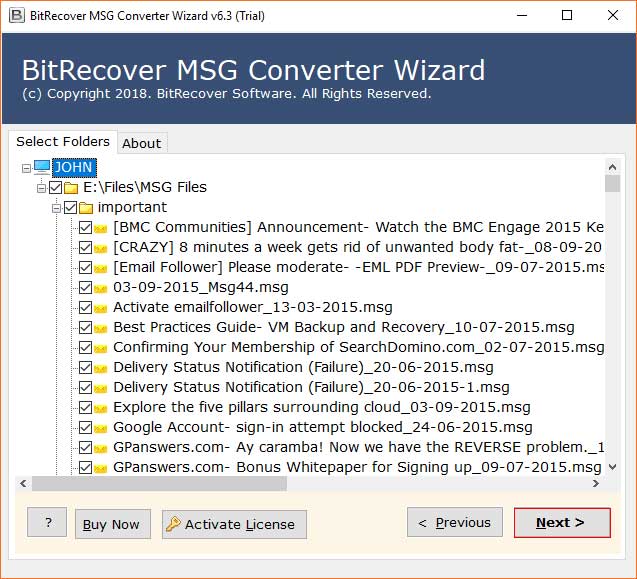637x579 pixels.
Task: Switch to the Select Folders tab
Action: click(x=63, y=142)
